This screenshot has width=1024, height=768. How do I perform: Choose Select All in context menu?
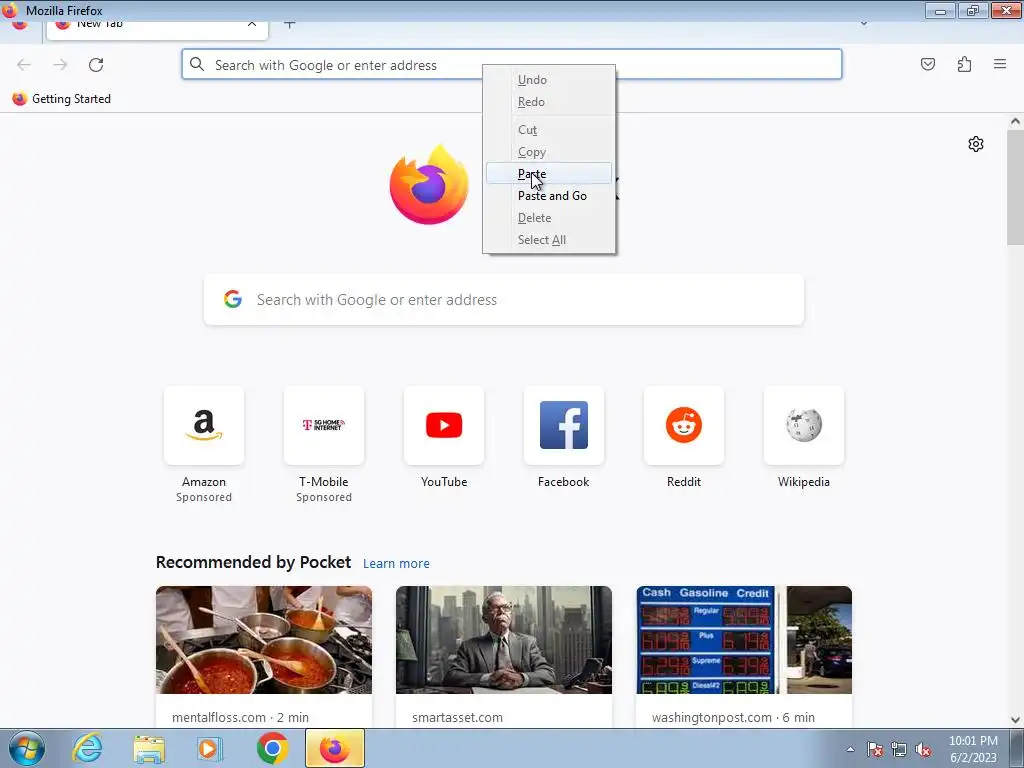pyautogui.click(x=549, y=240)
